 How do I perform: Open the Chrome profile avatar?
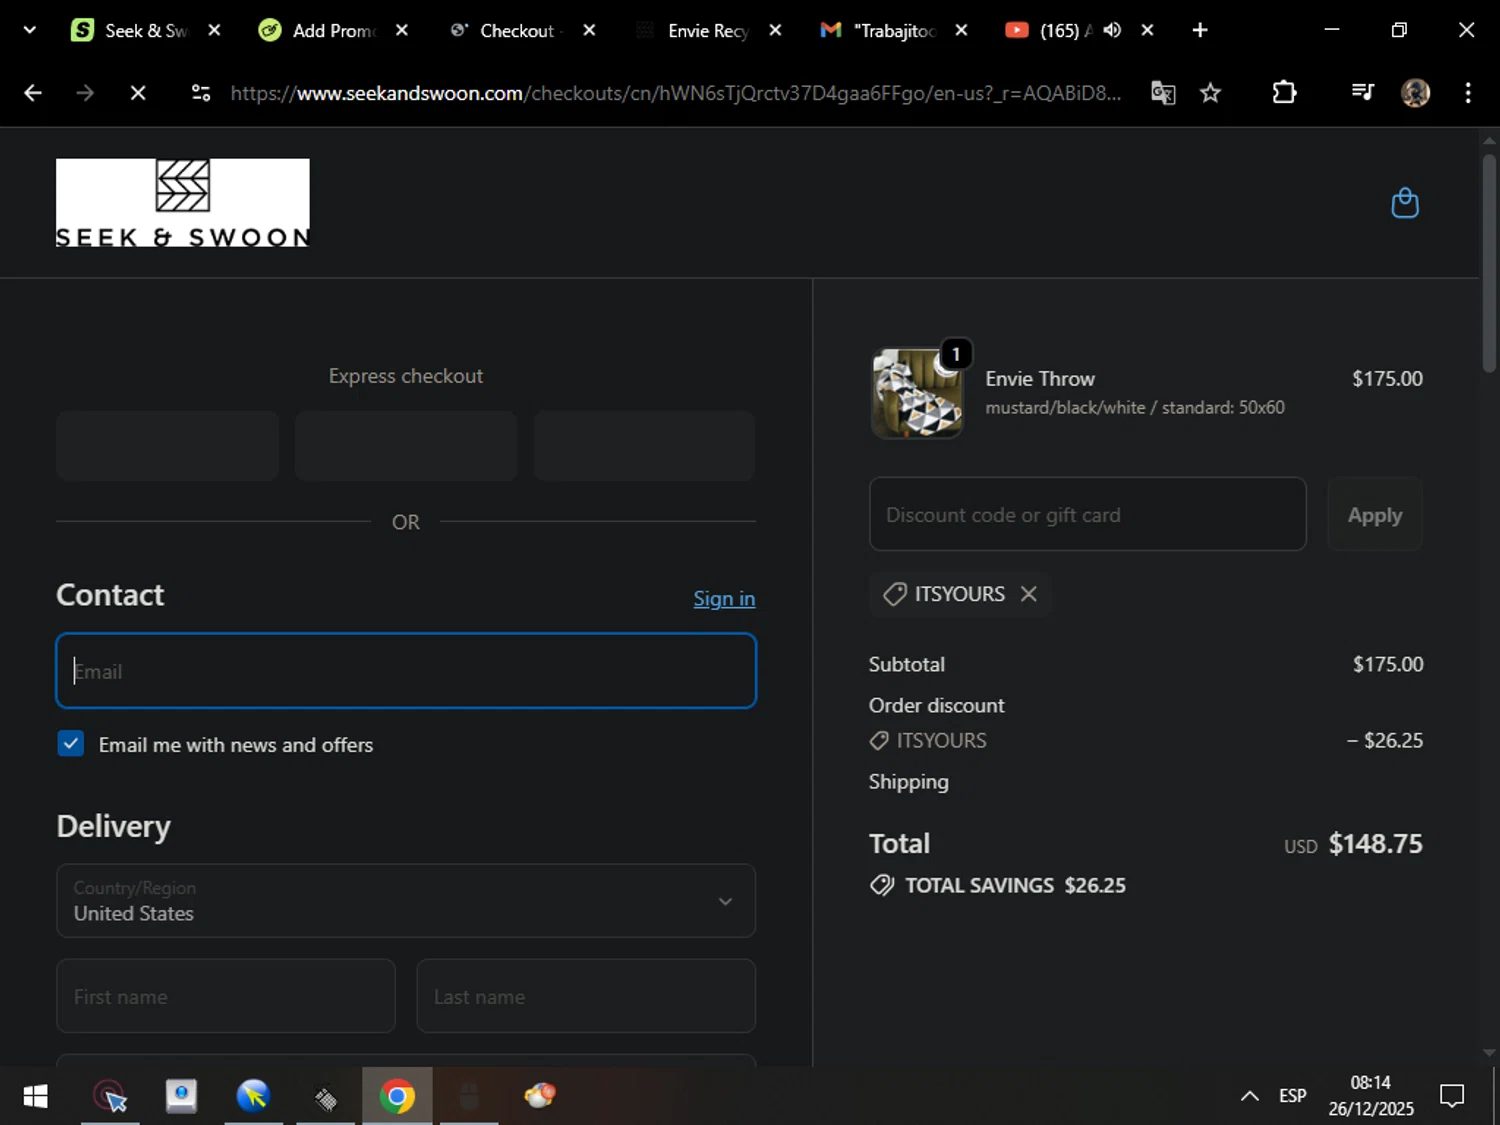pyautogui.click(x=1415, y=93)
